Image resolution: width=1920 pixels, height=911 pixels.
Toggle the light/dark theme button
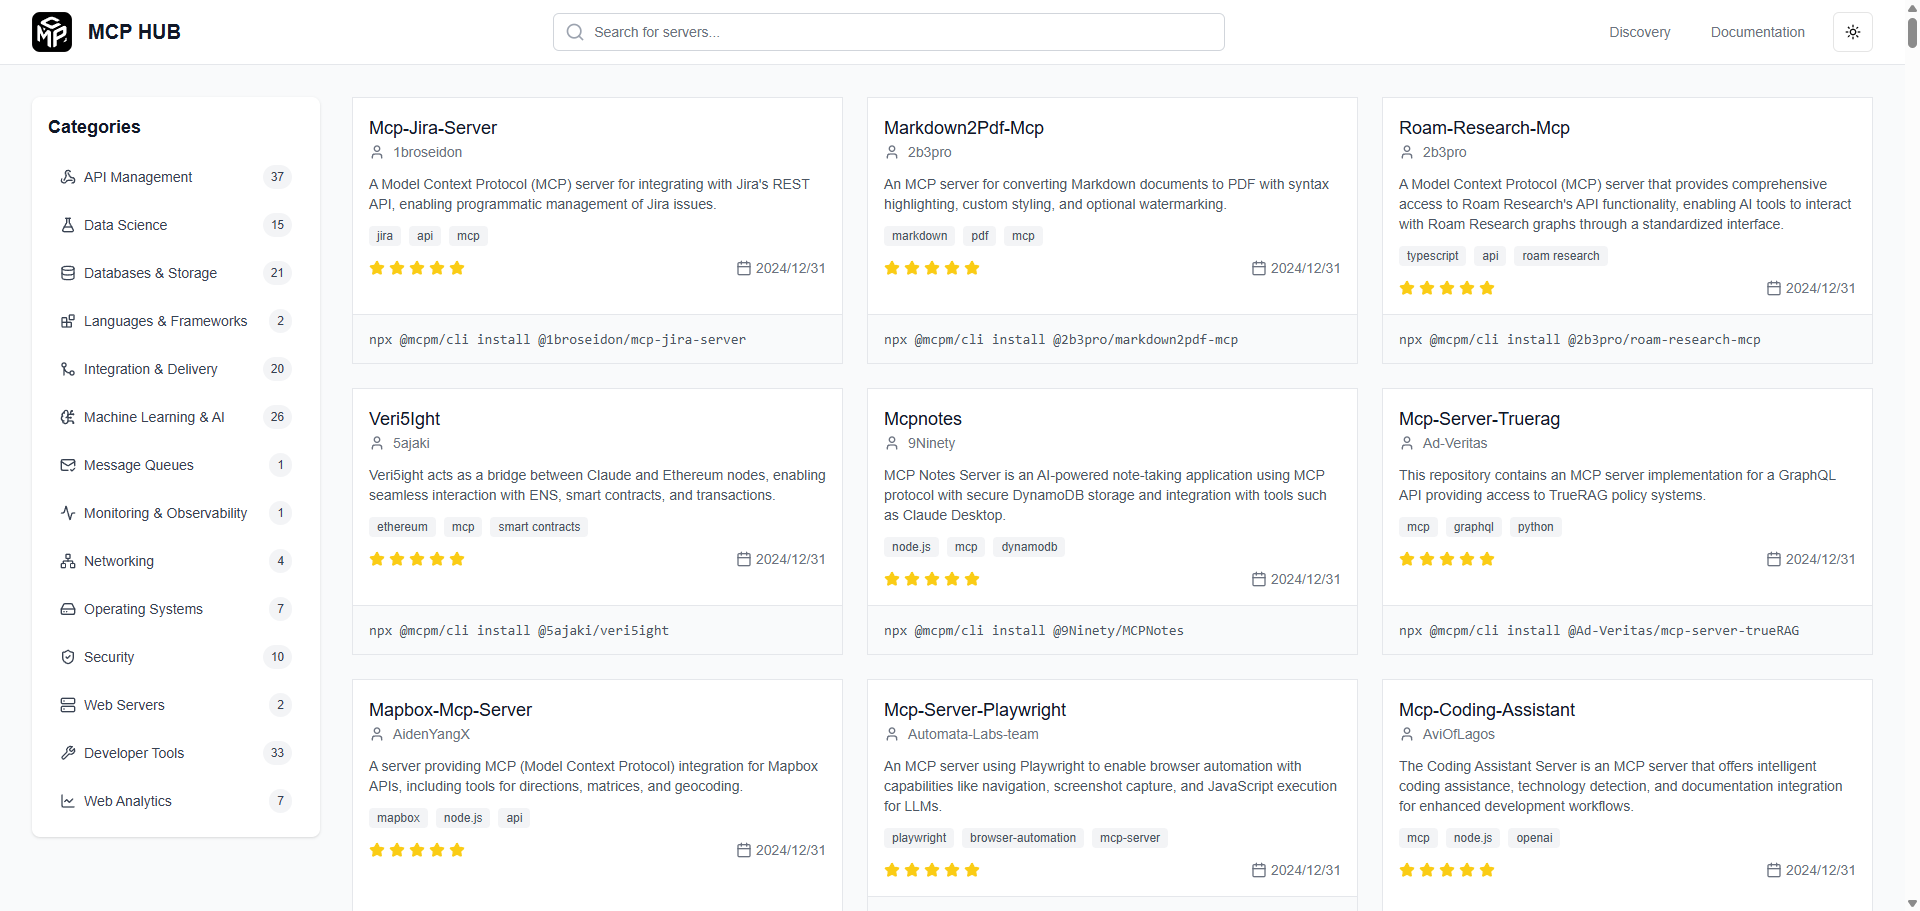pos(1852,32)
